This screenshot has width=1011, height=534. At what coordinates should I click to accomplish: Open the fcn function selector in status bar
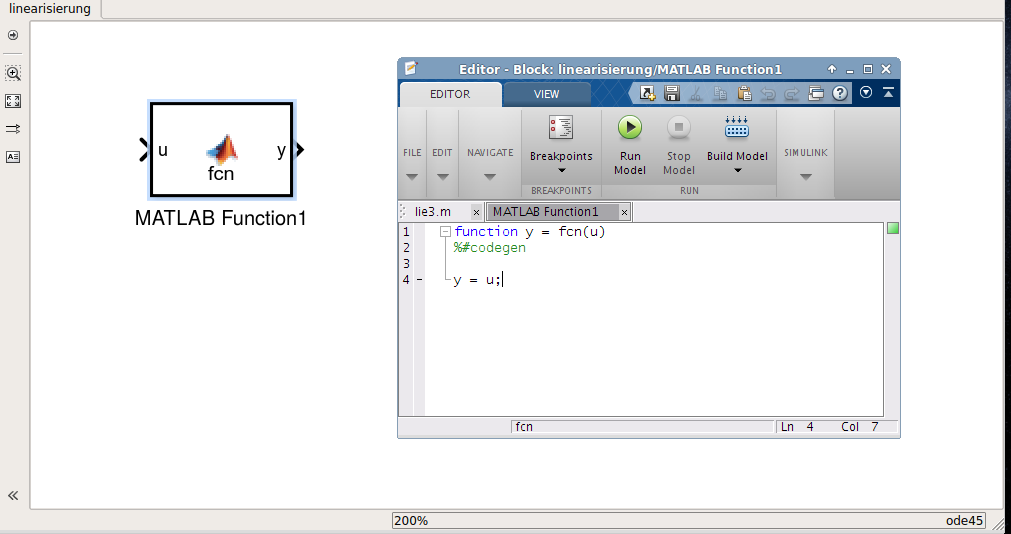tap(643, 427)
